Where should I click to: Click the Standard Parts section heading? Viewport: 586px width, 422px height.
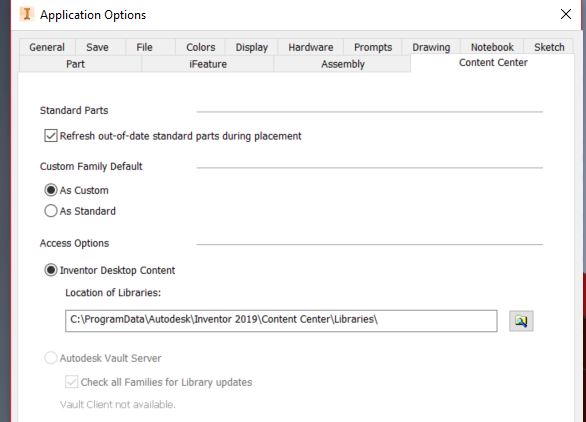tap(74, 110)
